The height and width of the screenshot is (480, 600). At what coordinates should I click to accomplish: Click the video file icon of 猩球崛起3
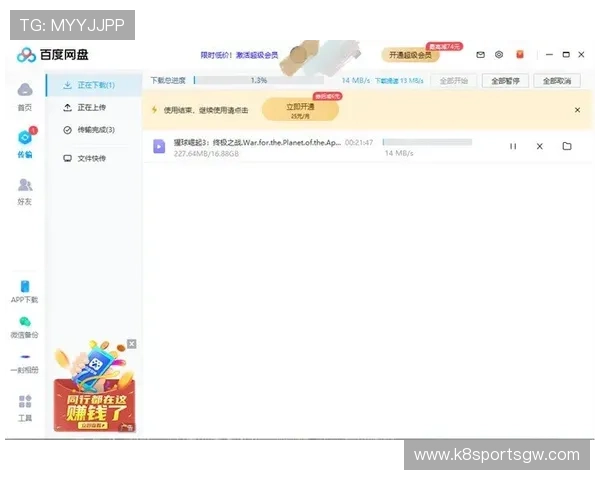[159, 146]
